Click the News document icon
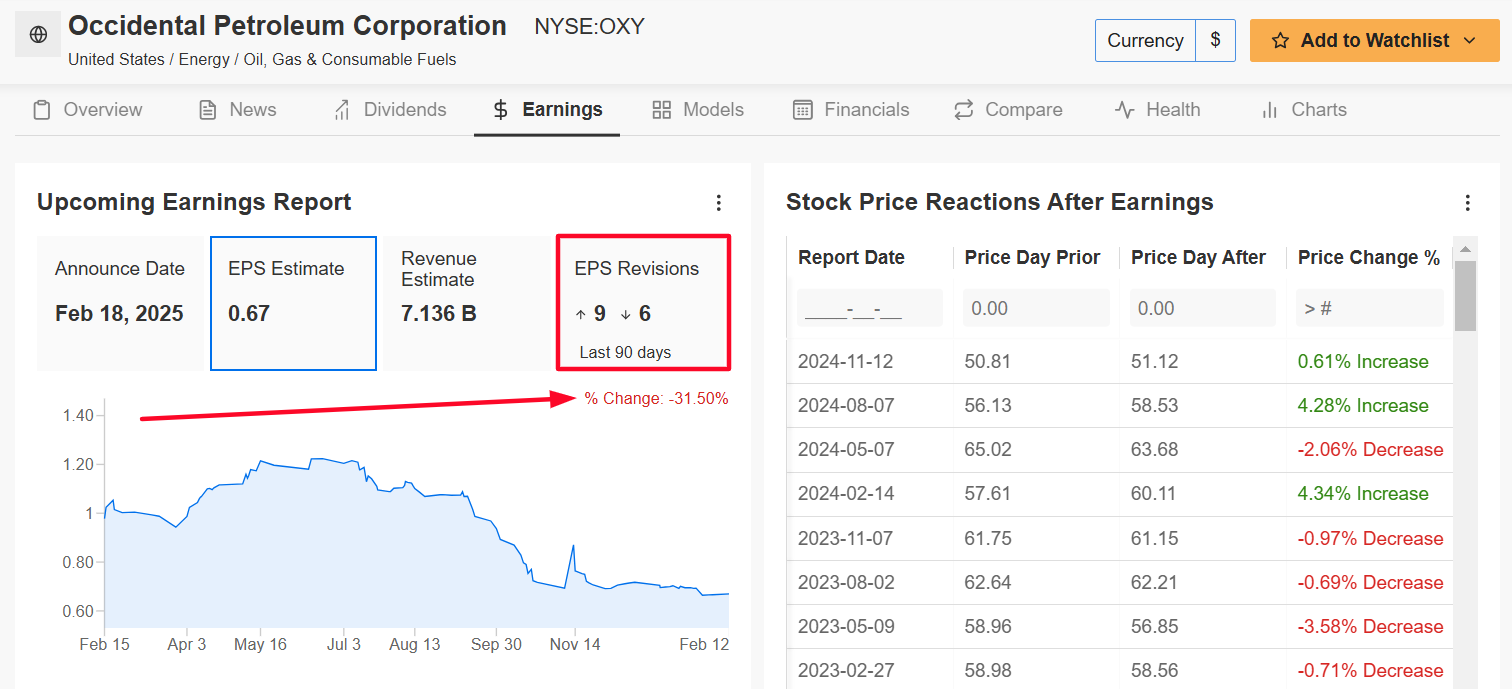The image size is (1512, 689). (208, 110)
